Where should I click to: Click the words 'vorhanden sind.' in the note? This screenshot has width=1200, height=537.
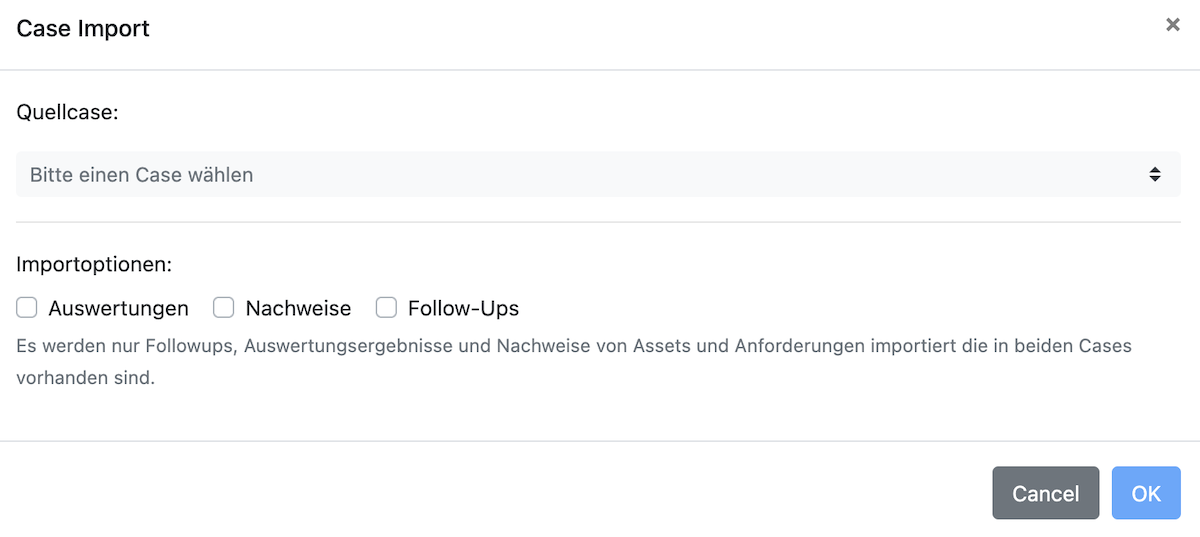coord(85,380)
